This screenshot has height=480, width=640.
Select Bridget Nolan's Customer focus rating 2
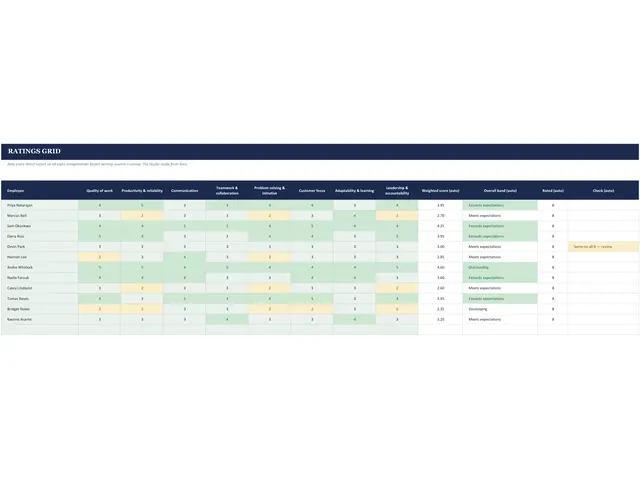(x=312, y=309)
